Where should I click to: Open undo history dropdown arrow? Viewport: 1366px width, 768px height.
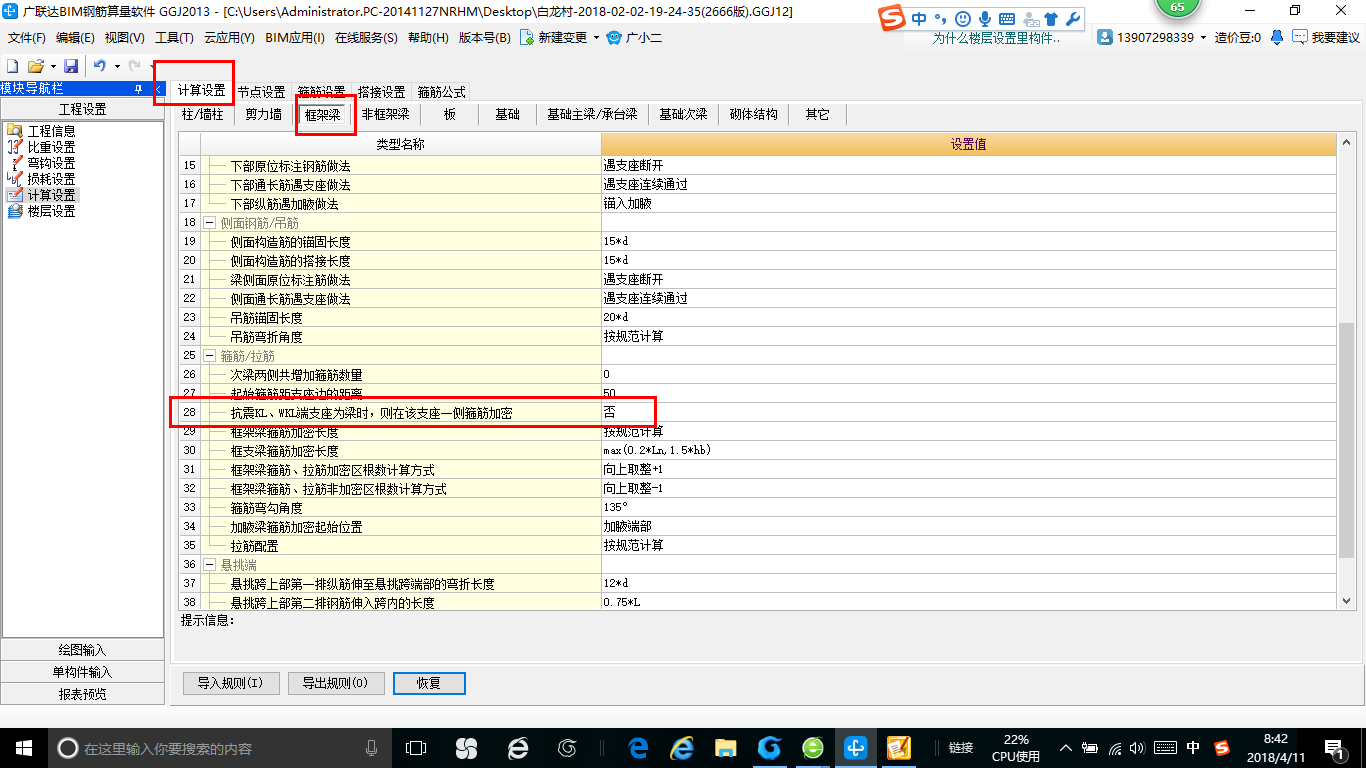116,66
